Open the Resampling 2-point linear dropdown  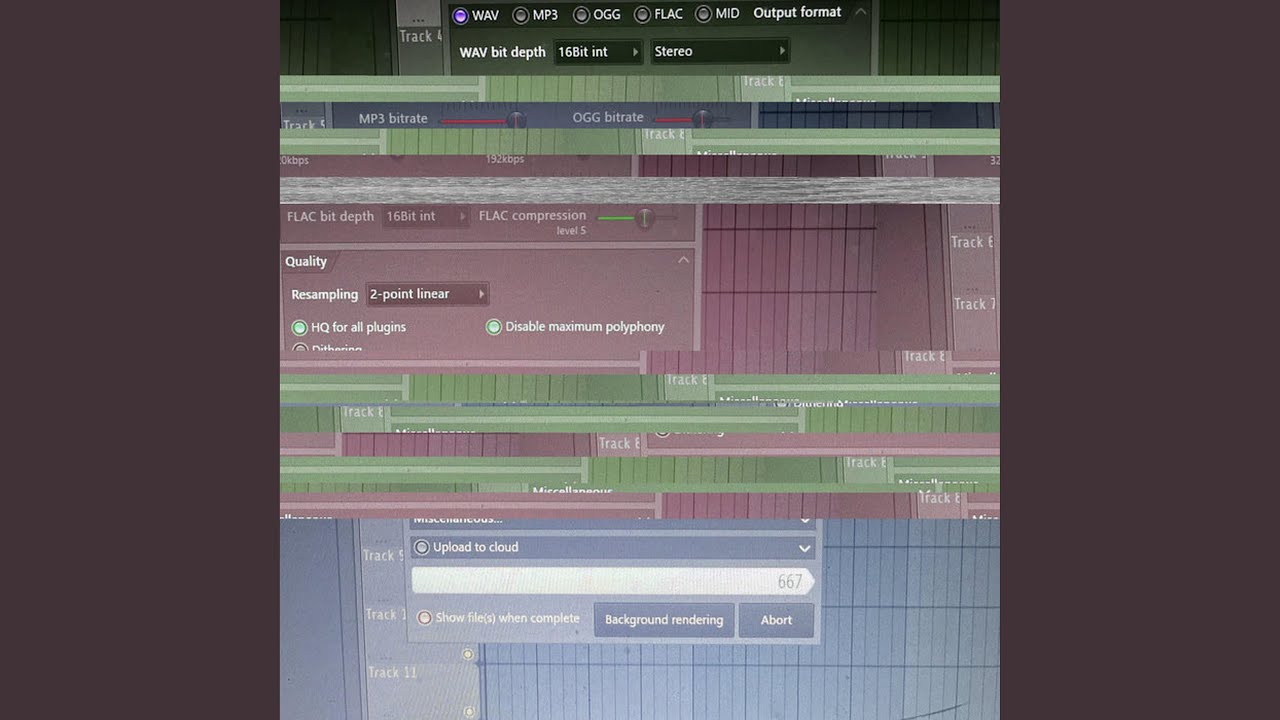coord(427,294)
